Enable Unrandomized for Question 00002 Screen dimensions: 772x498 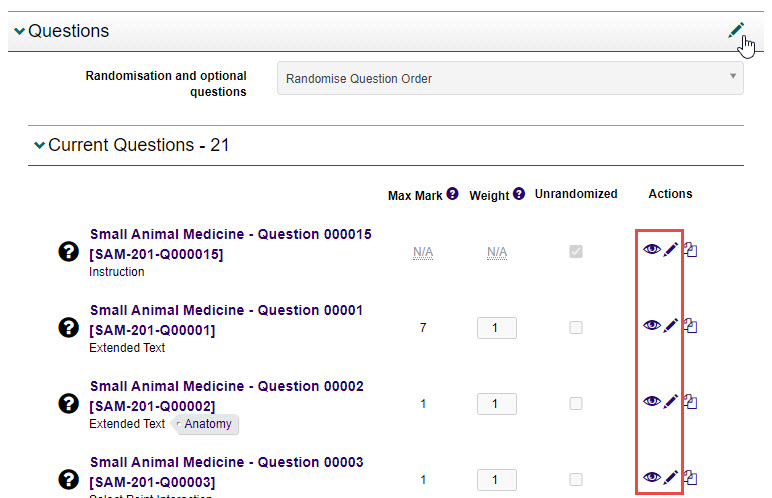pos(576,403)
